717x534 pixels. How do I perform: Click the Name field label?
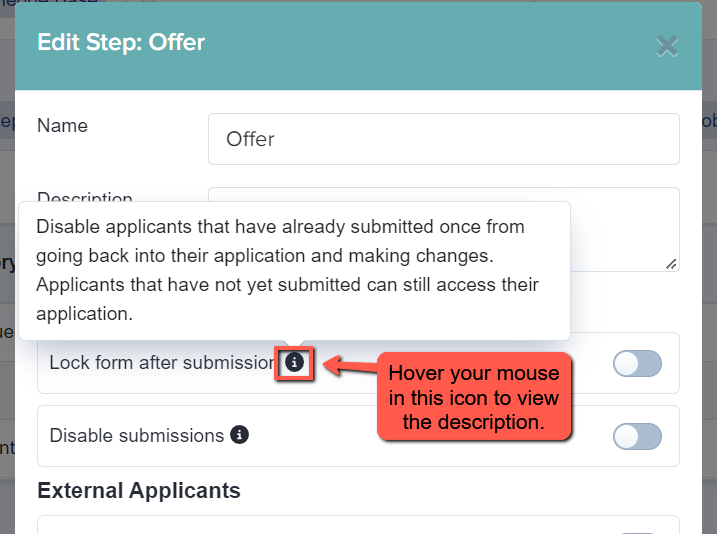[x=62, y=125]
